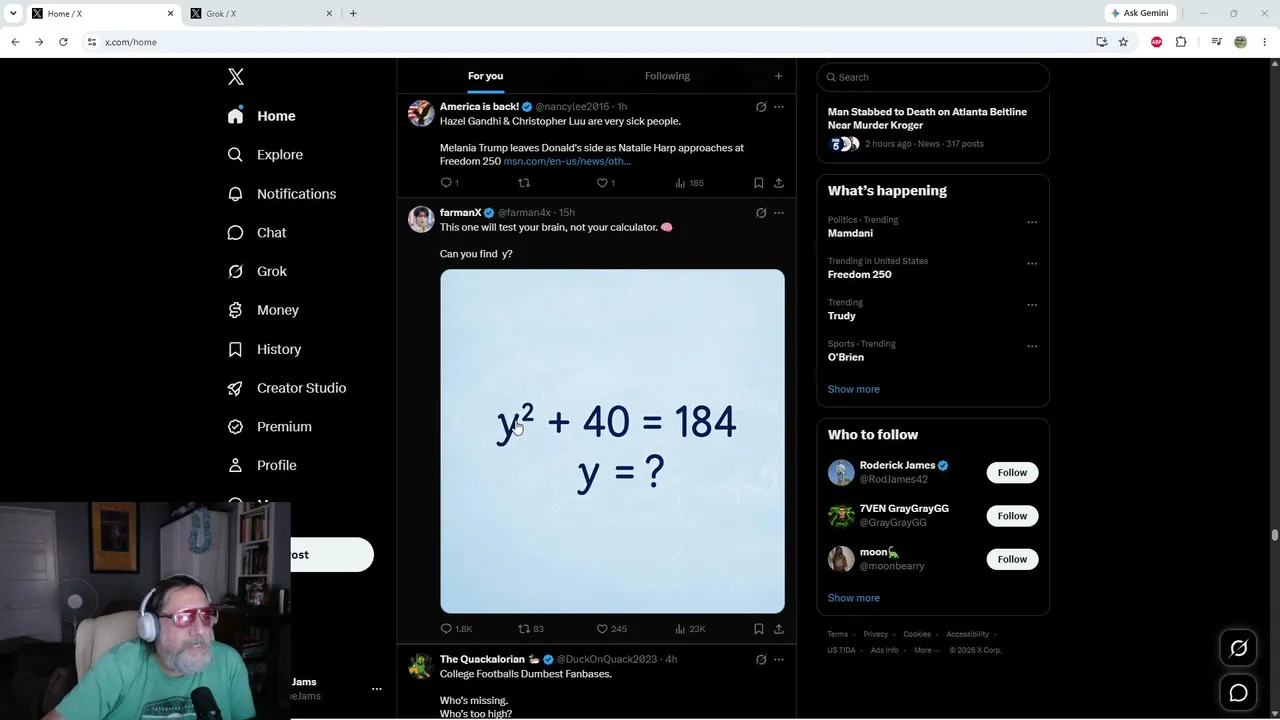Go to Explore in the sidebar
This screenshot has height=720, width=1280.
click(265, 155)
